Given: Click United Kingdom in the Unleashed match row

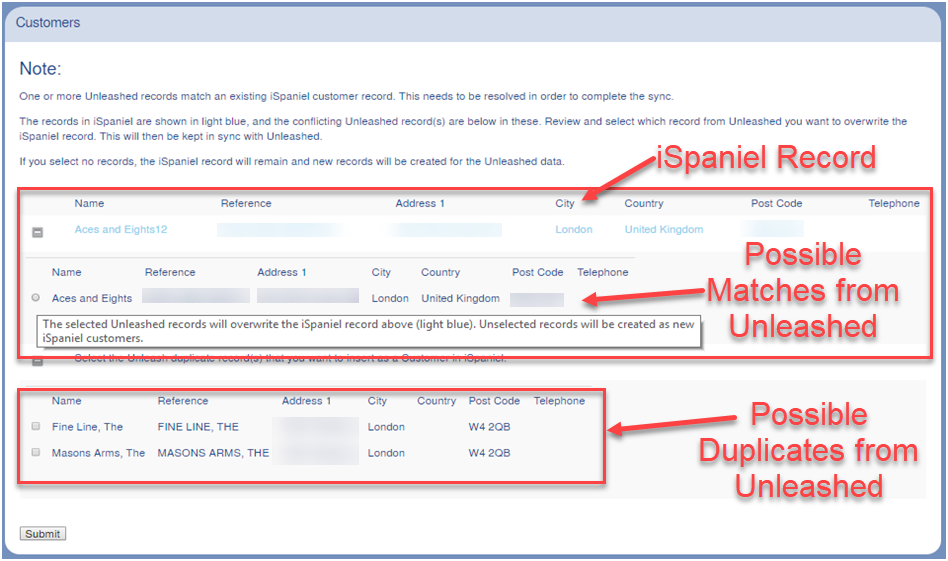Looking at the screenshot, I should coord(461,298).
